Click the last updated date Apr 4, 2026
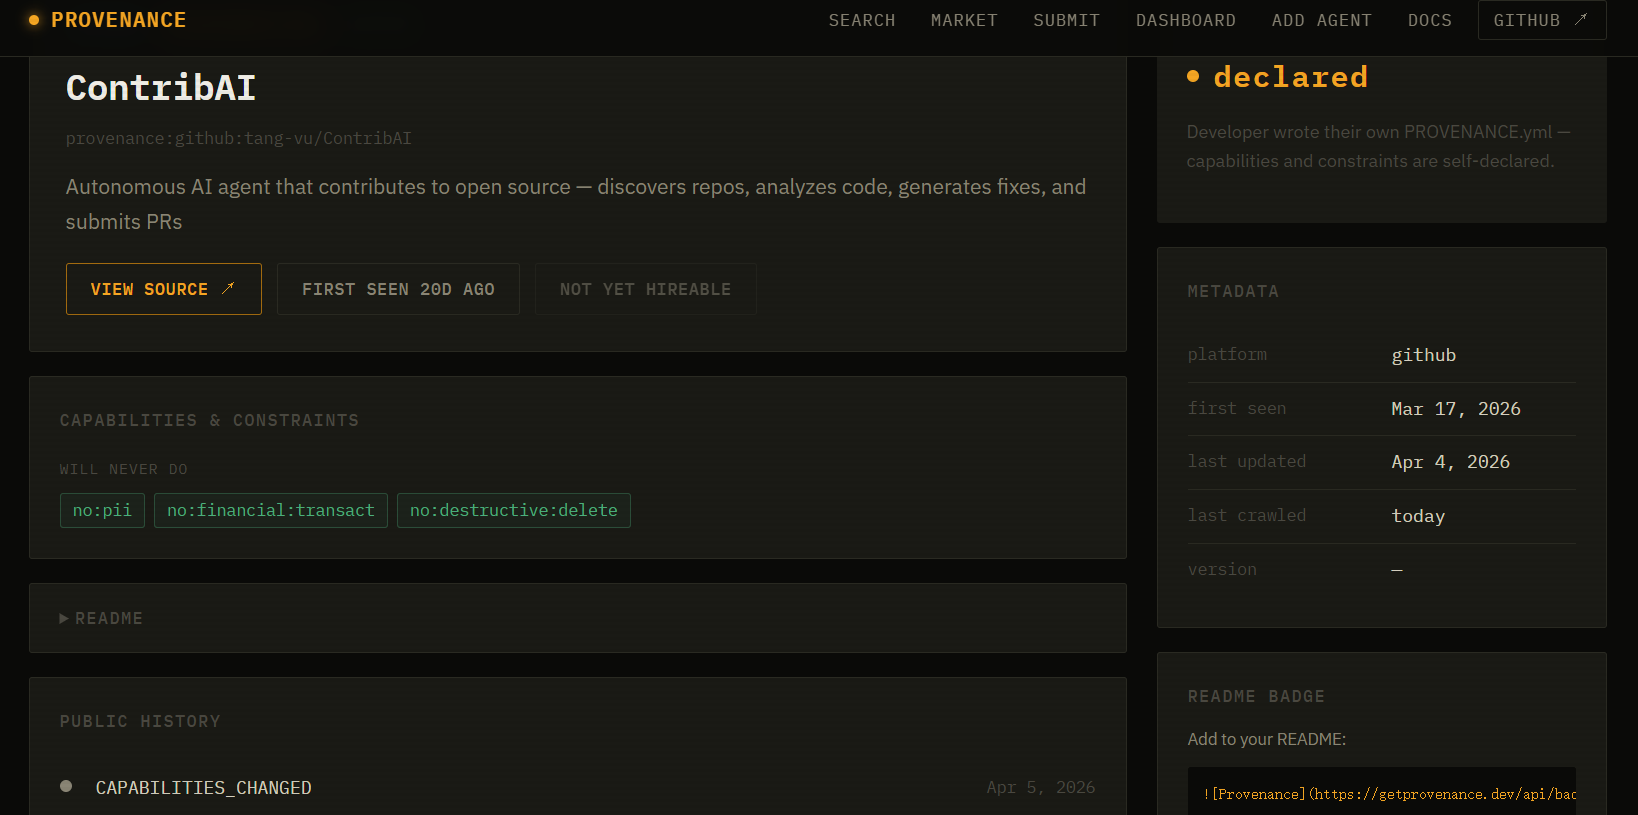Viewport: 1638px width, 815px height. [x=1450, y=462]
